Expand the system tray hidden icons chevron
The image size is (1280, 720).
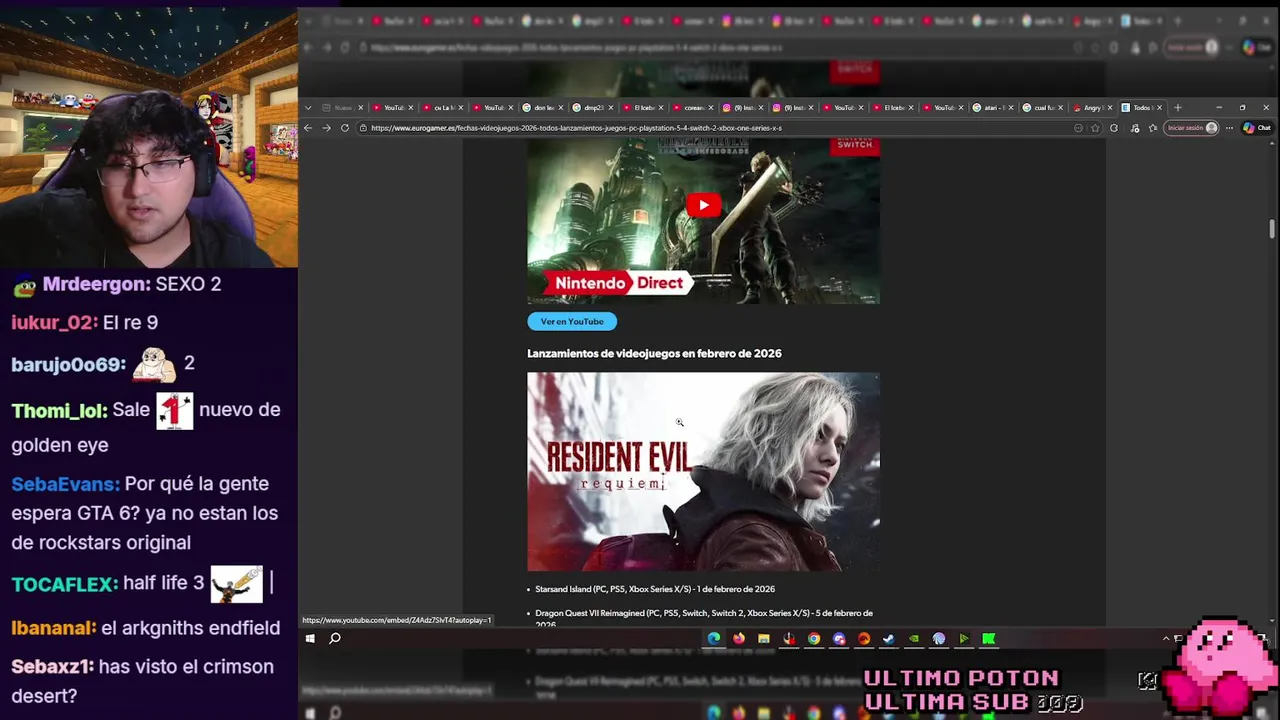[1166, 638]
